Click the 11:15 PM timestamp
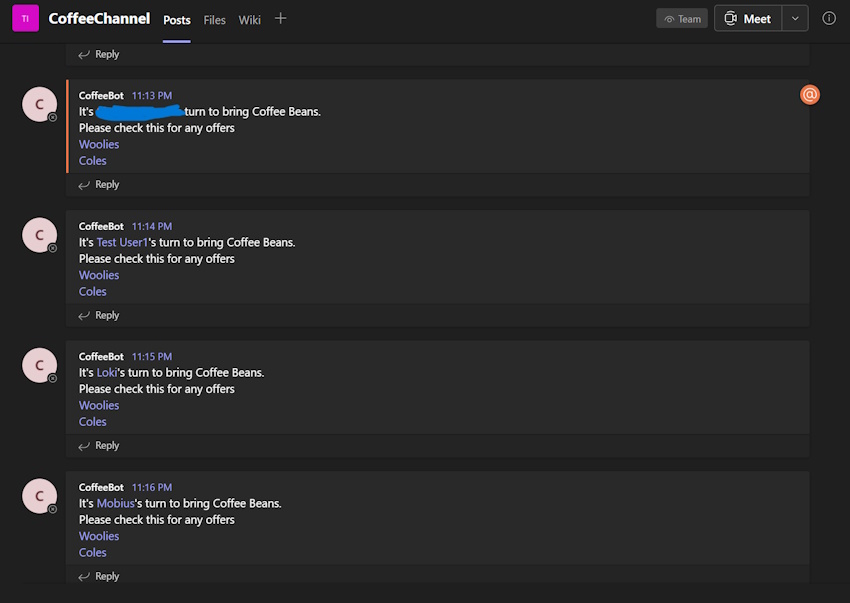This screenshot has width=850, height=603. click(x=152, y=356)
